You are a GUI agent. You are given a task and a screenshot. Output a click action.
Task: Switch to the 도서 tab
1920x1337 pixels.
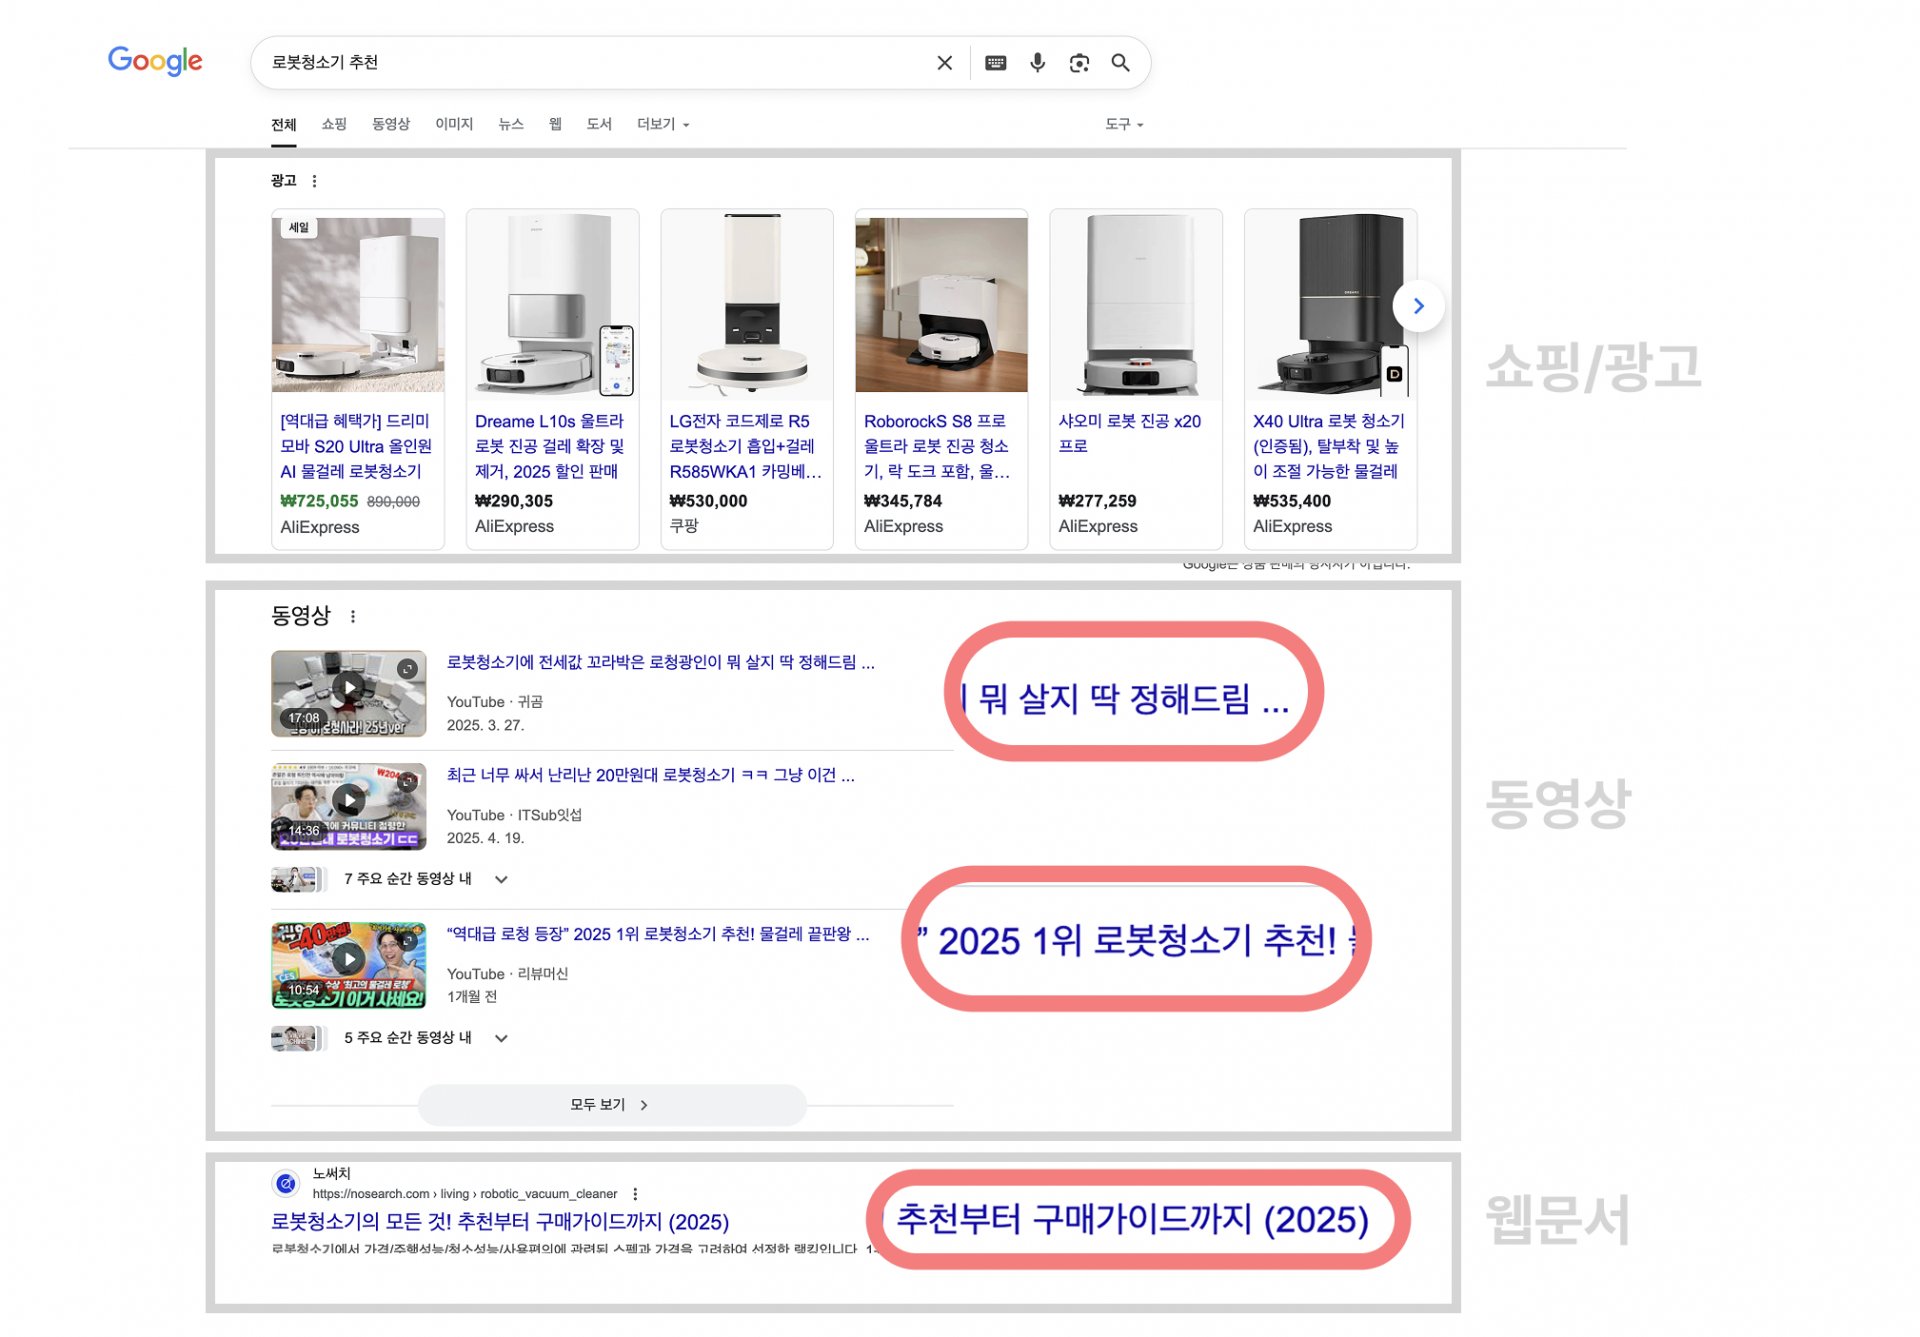[599, 124]
